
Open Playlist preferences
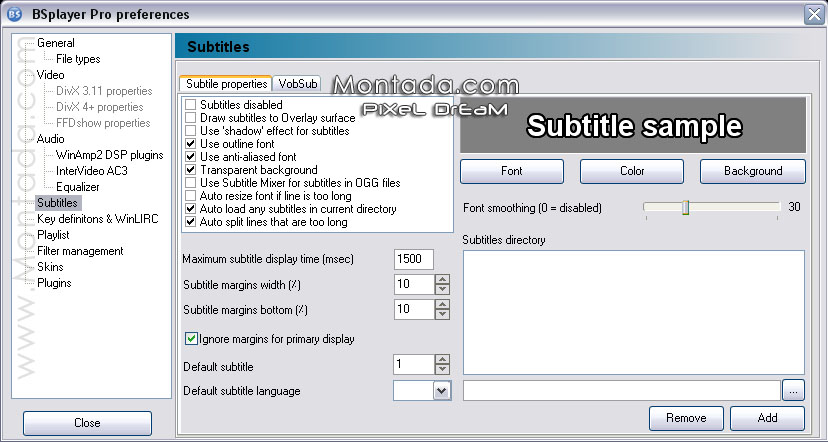coord(53,235)
